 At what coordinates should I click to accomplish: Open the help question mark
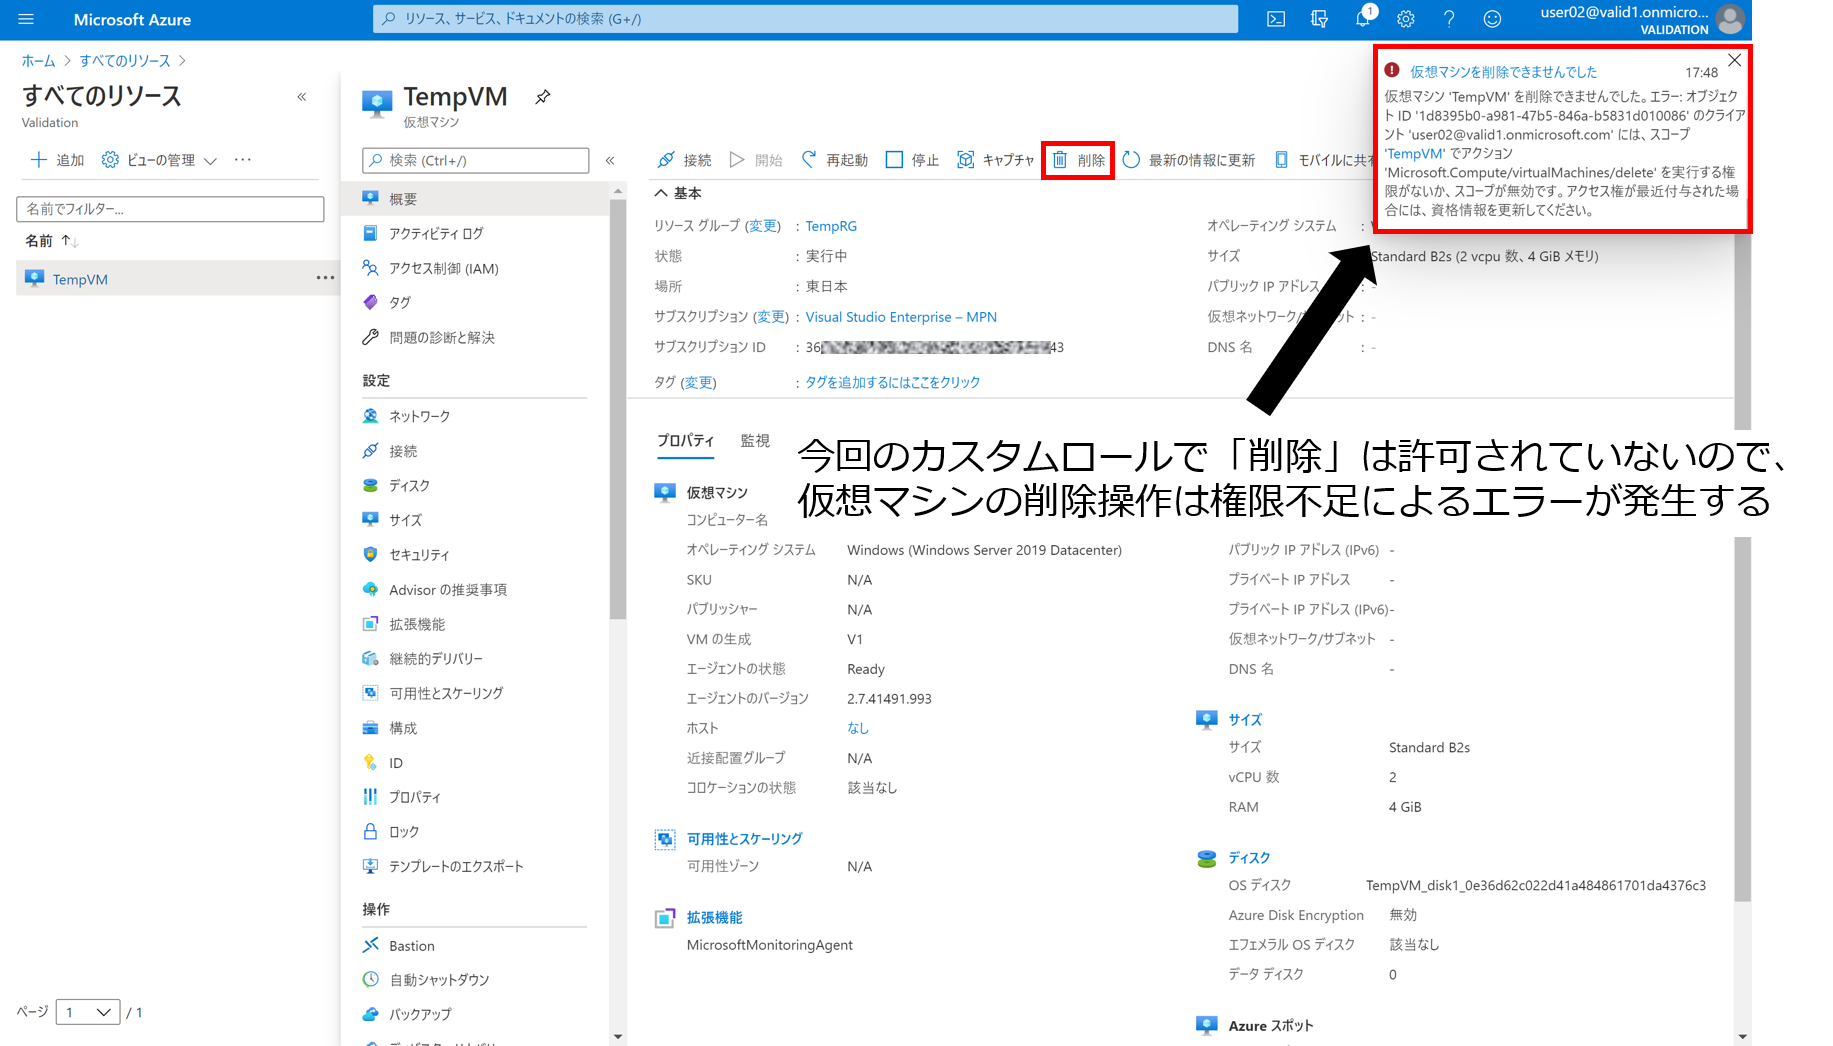point(1449,19)
